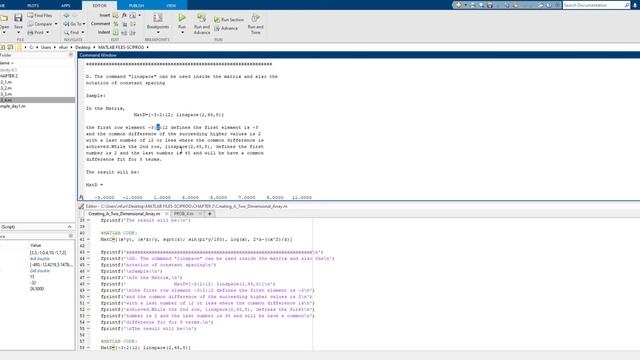Click MATLAB FILES-SCIPROG path segment
Viewport: 640px width, 360px height.
pos(121,47)
